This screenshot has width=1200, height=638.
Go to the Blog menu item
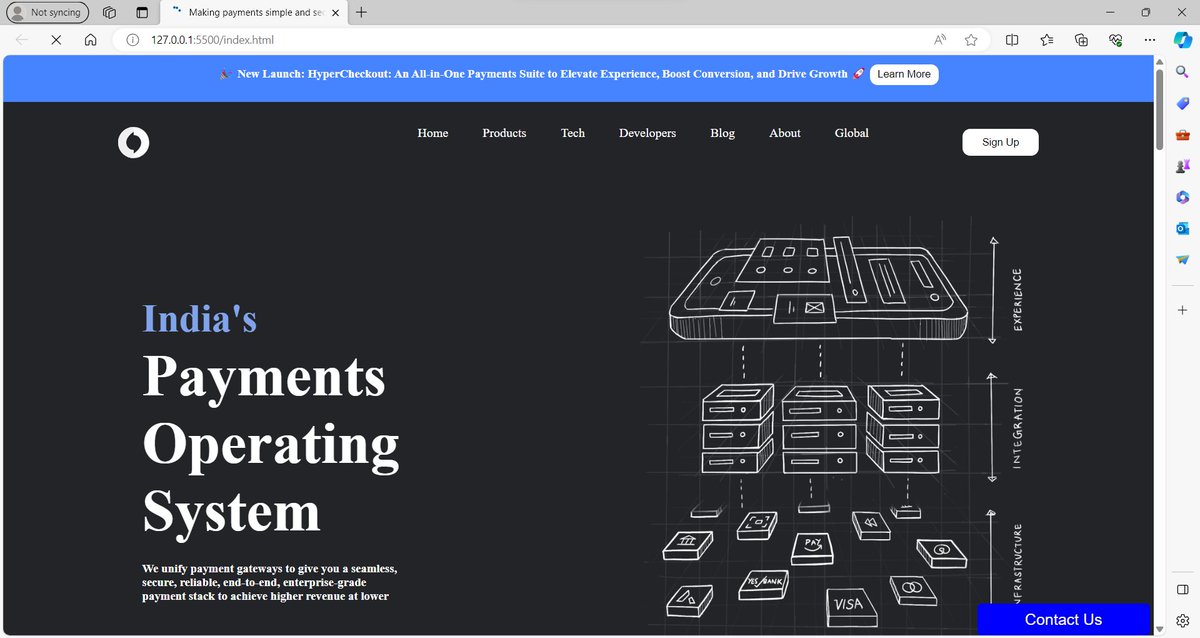[722, 133]
